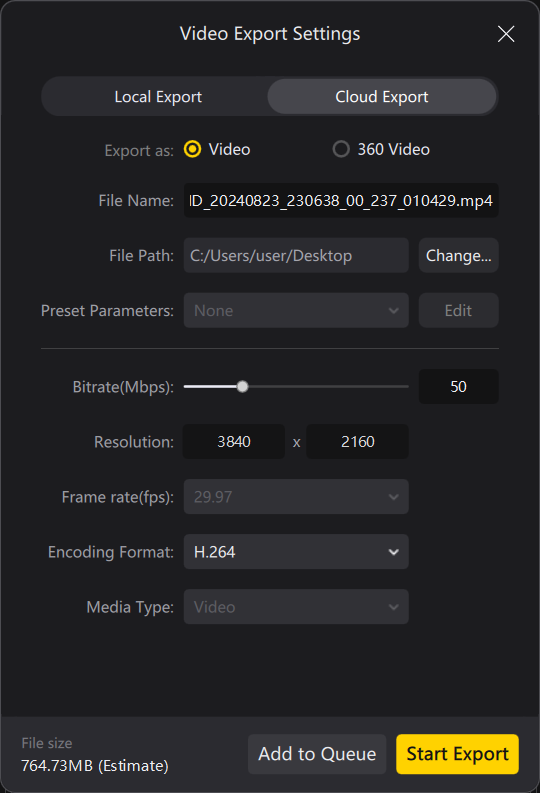The height and width of the screenshot is (793, 540).
Task: Expand the Encoding Format H.264 dropdown
Action: (x=296, y=552)
